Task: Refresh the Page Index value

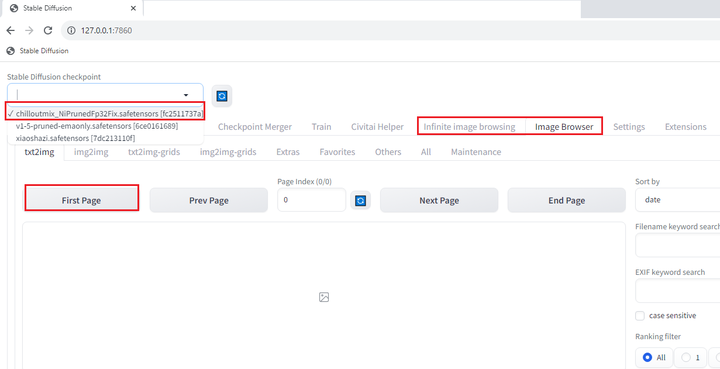Action: [x=360, y=201]
